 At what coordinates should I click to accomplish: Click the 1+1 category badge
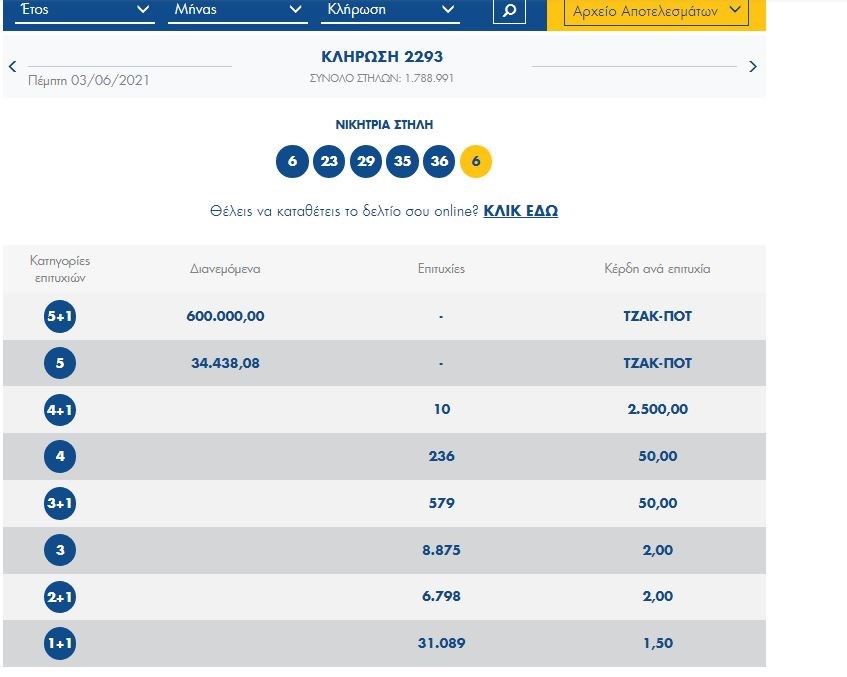60,644
